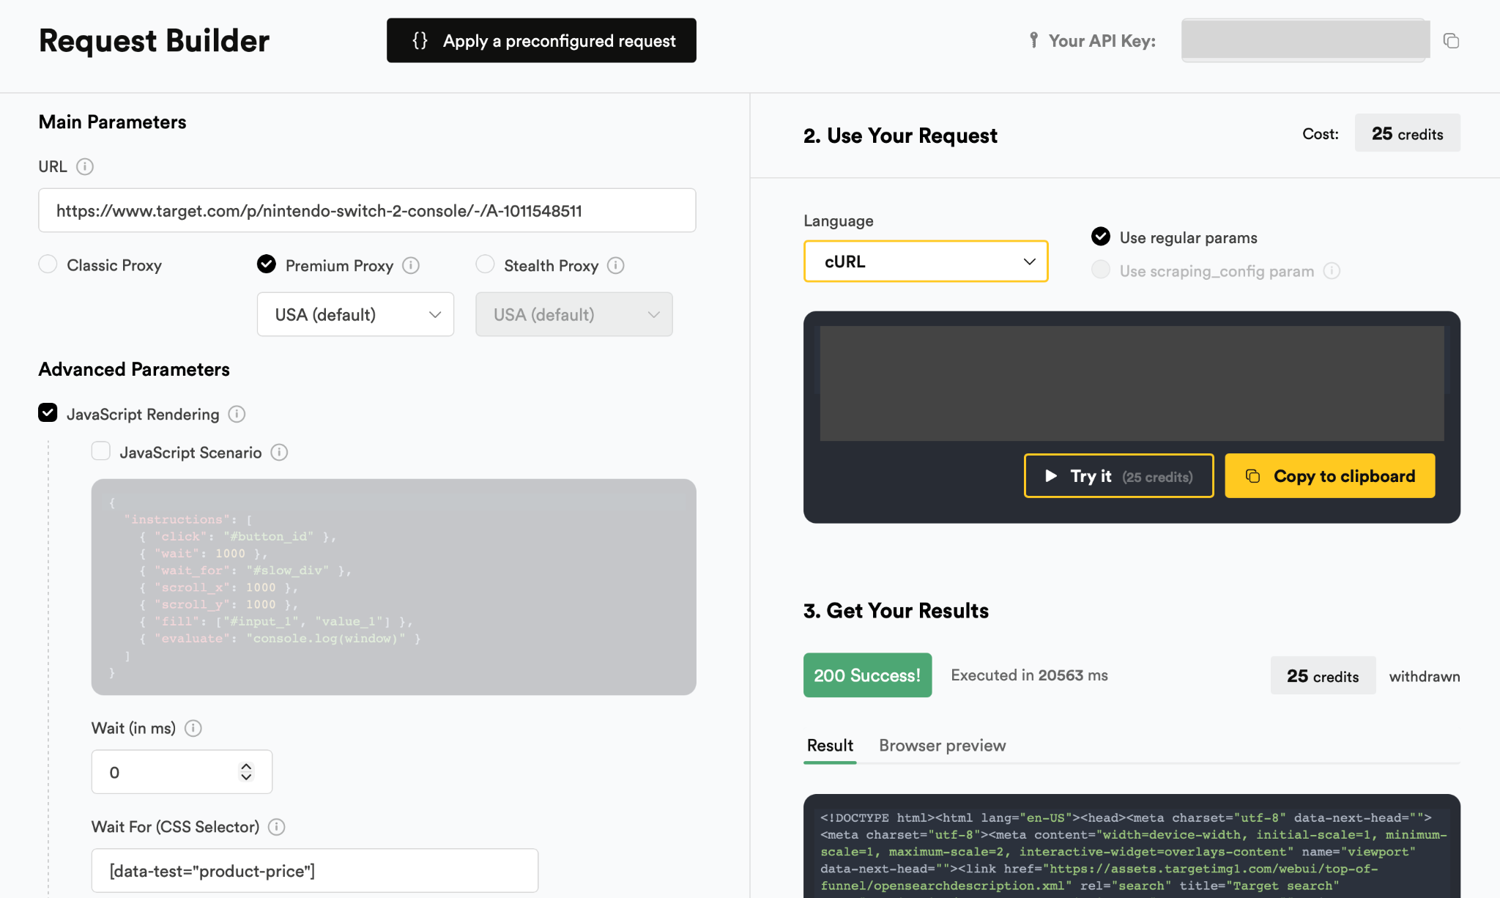Click the info icon next to JavaScript Rendering
The image size is (1500, 898).
tap(237, 414)
